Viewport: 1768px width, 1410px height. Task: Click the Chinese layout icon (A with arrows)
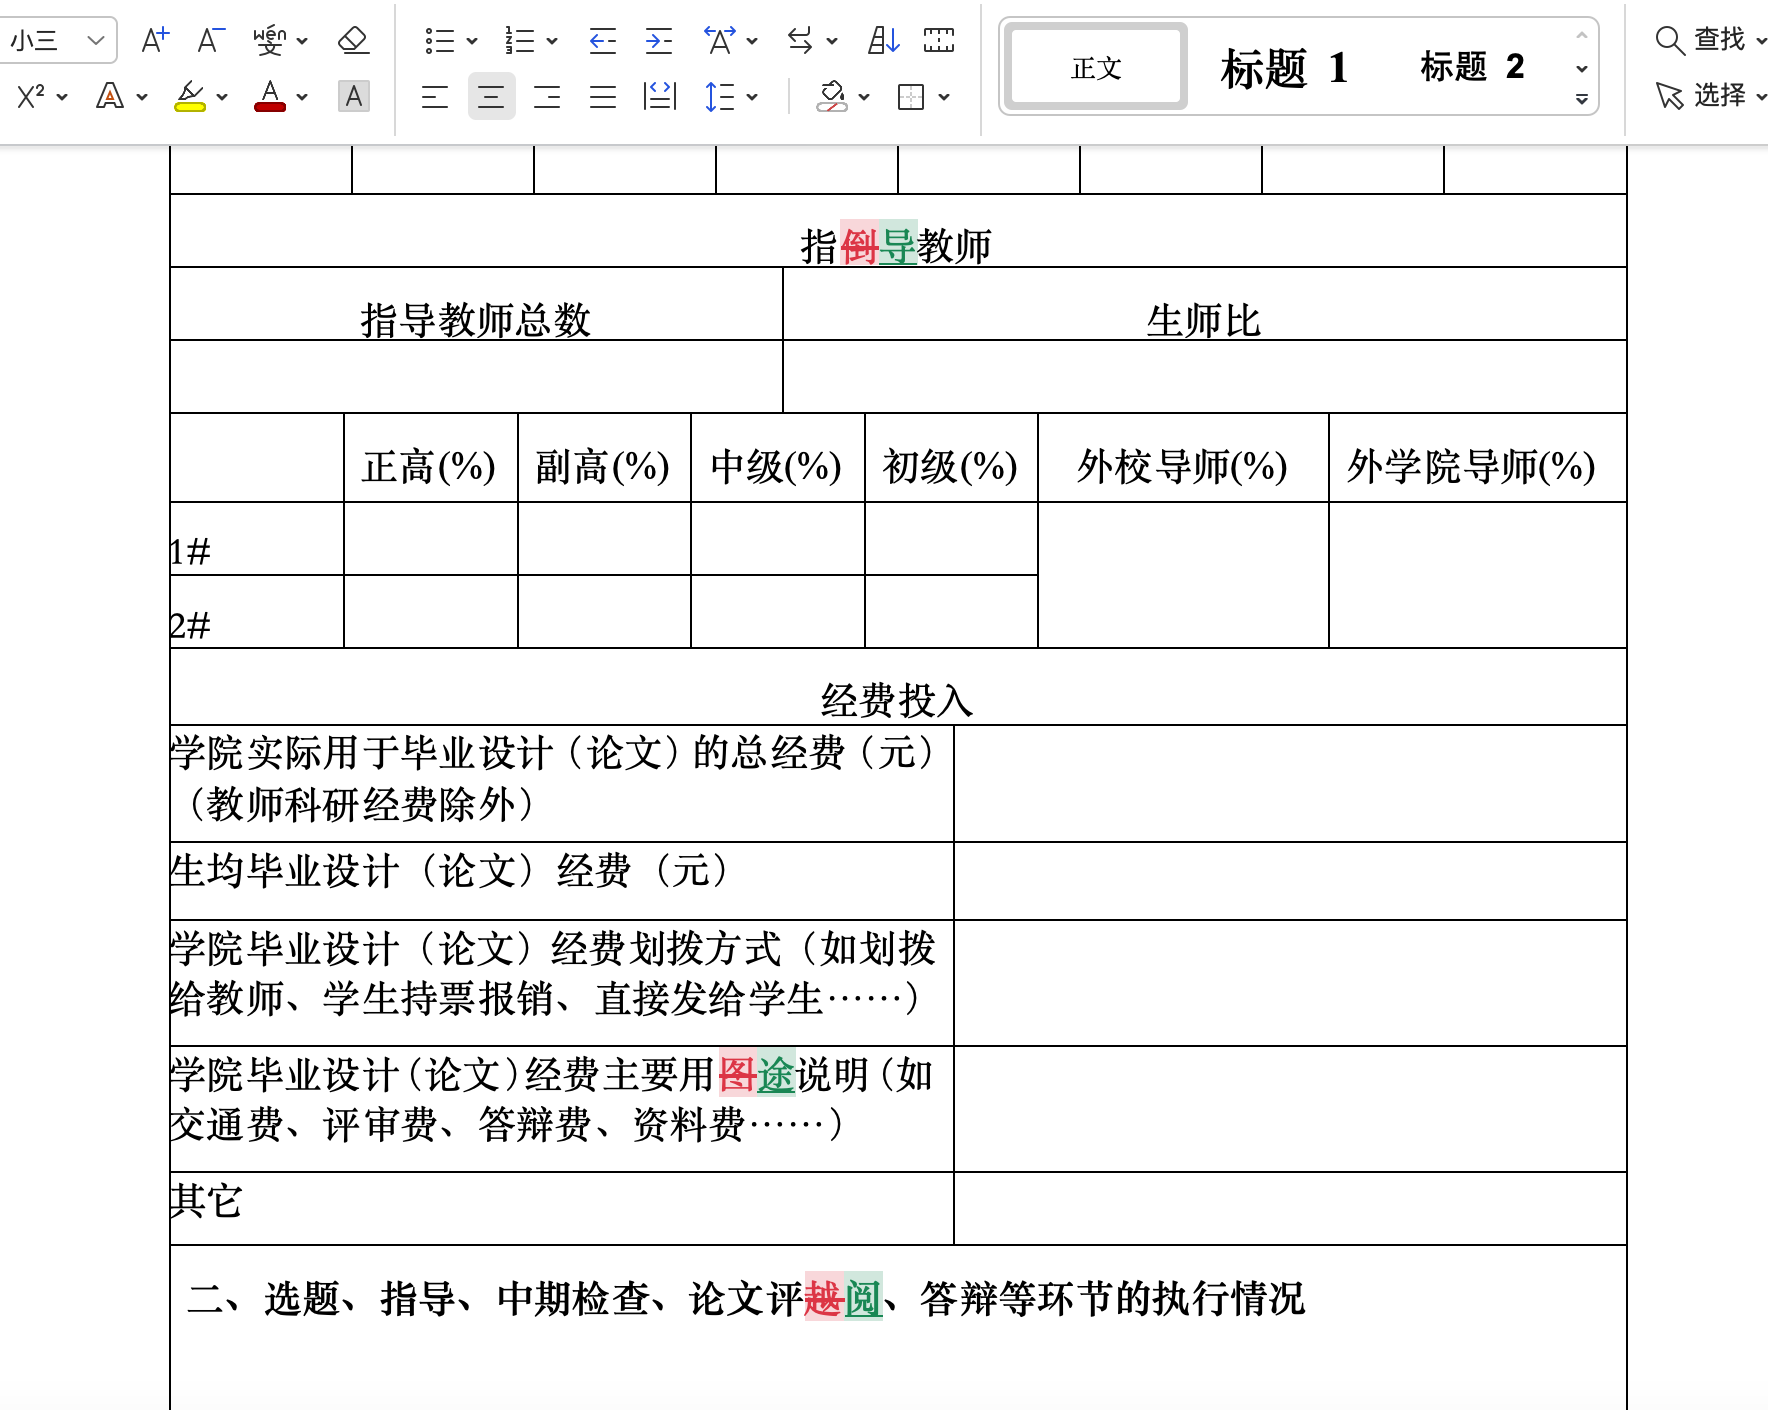[720, 40]
